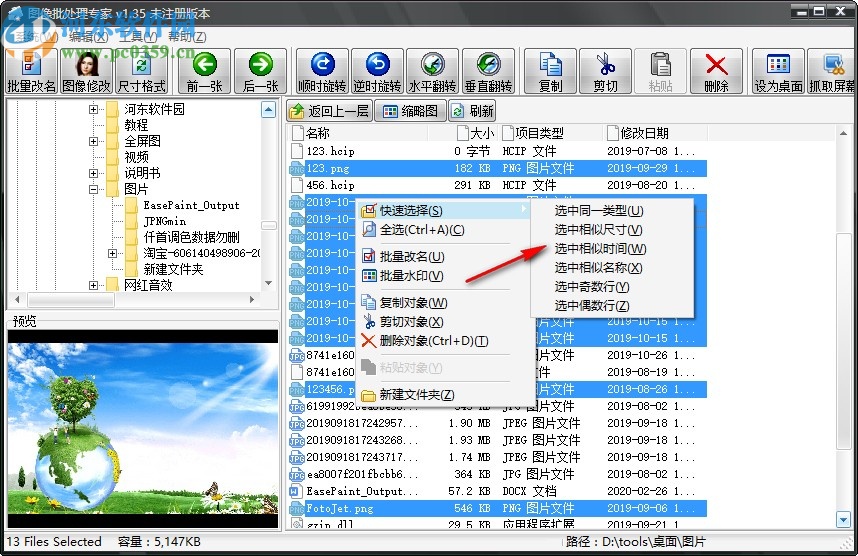Select 选中偶数行(Z) in submenu
This screenshot has height=556, width=858.
point(612,305)
